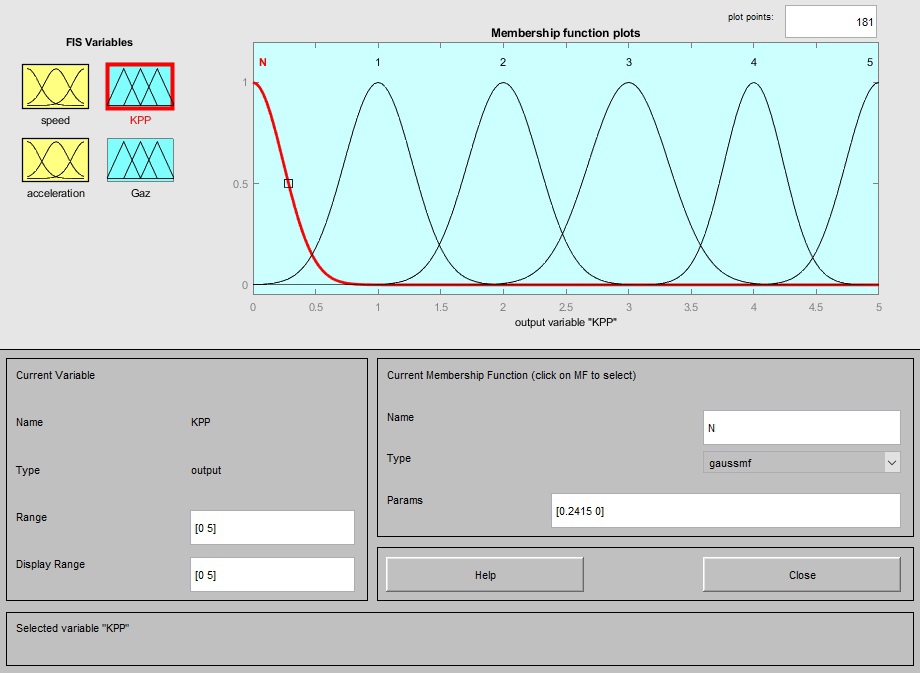Click the Help button

pos(485,575)
